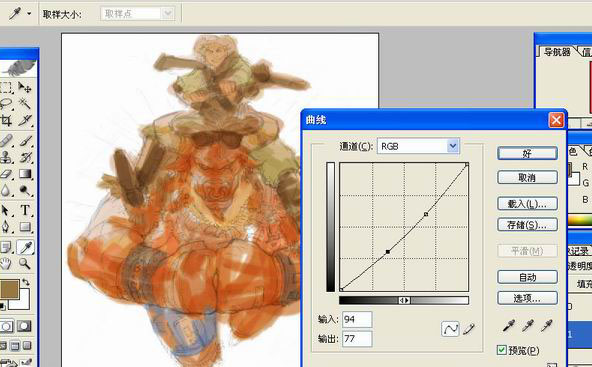Select the Gradient tool
The height and width of the screenshot is (367, 592).
[25, 174]
